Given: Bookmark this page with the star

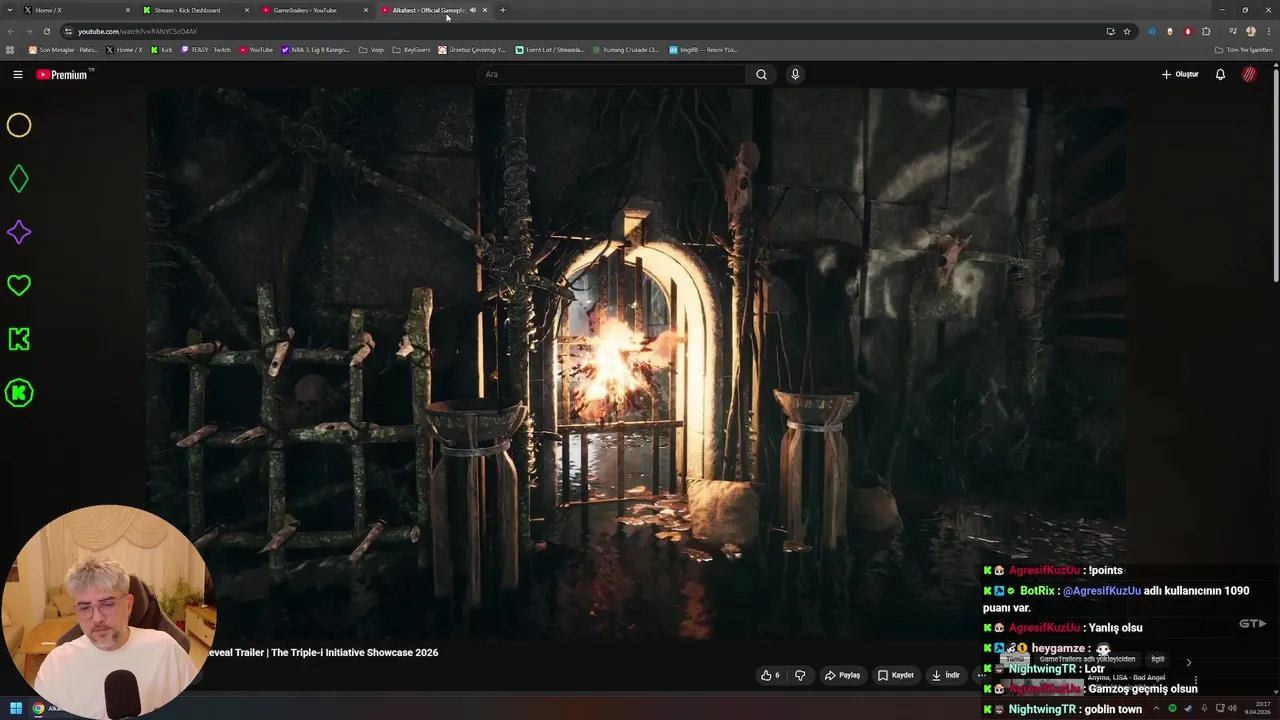Looking at the screenshot, I should point(1127,31).
